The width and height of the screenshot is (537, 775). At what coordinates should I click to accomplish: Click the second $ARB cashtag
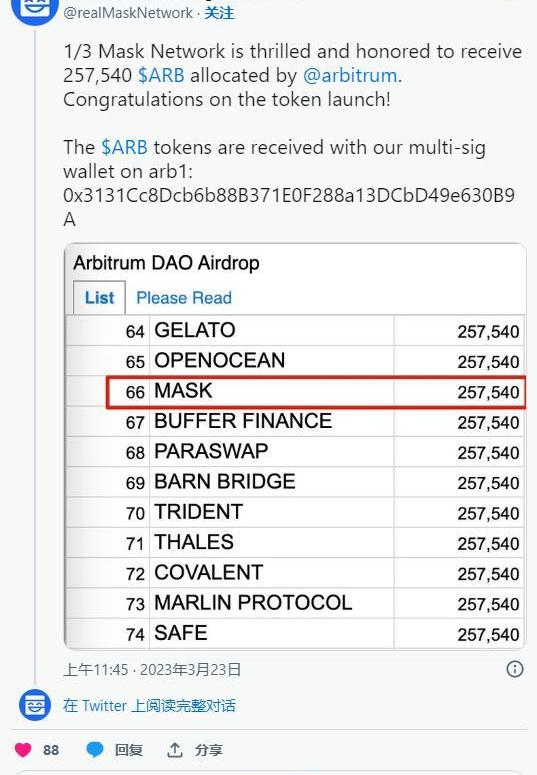click(124, 147)
